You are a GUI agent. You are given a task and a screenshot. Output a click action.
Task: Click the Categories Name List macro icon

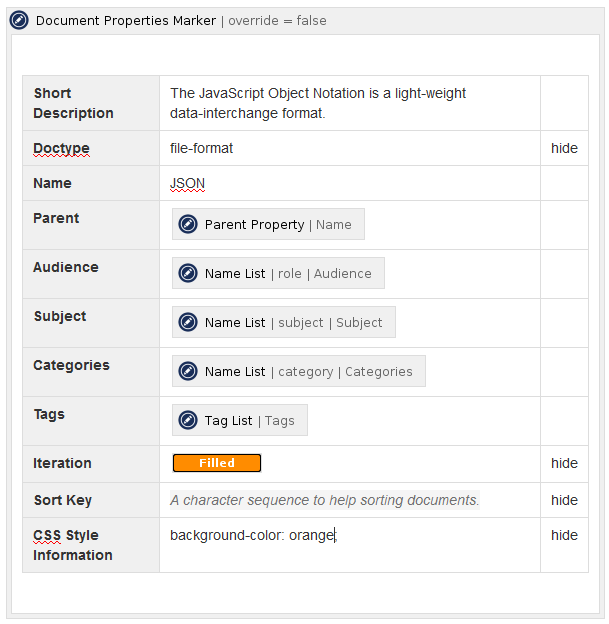tap(187, 371)
